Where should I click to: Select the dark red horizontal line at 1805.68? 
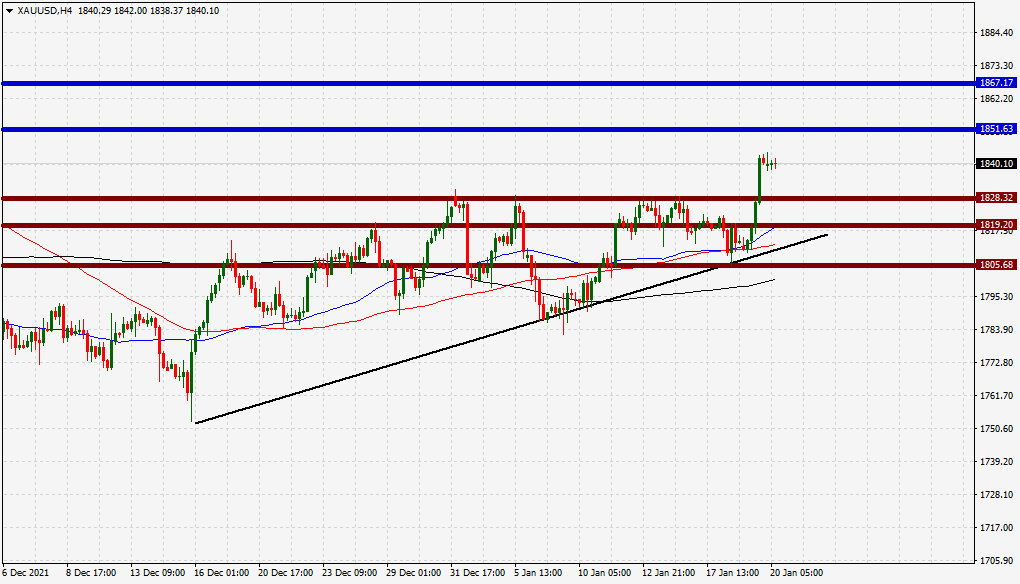point(488,265)
